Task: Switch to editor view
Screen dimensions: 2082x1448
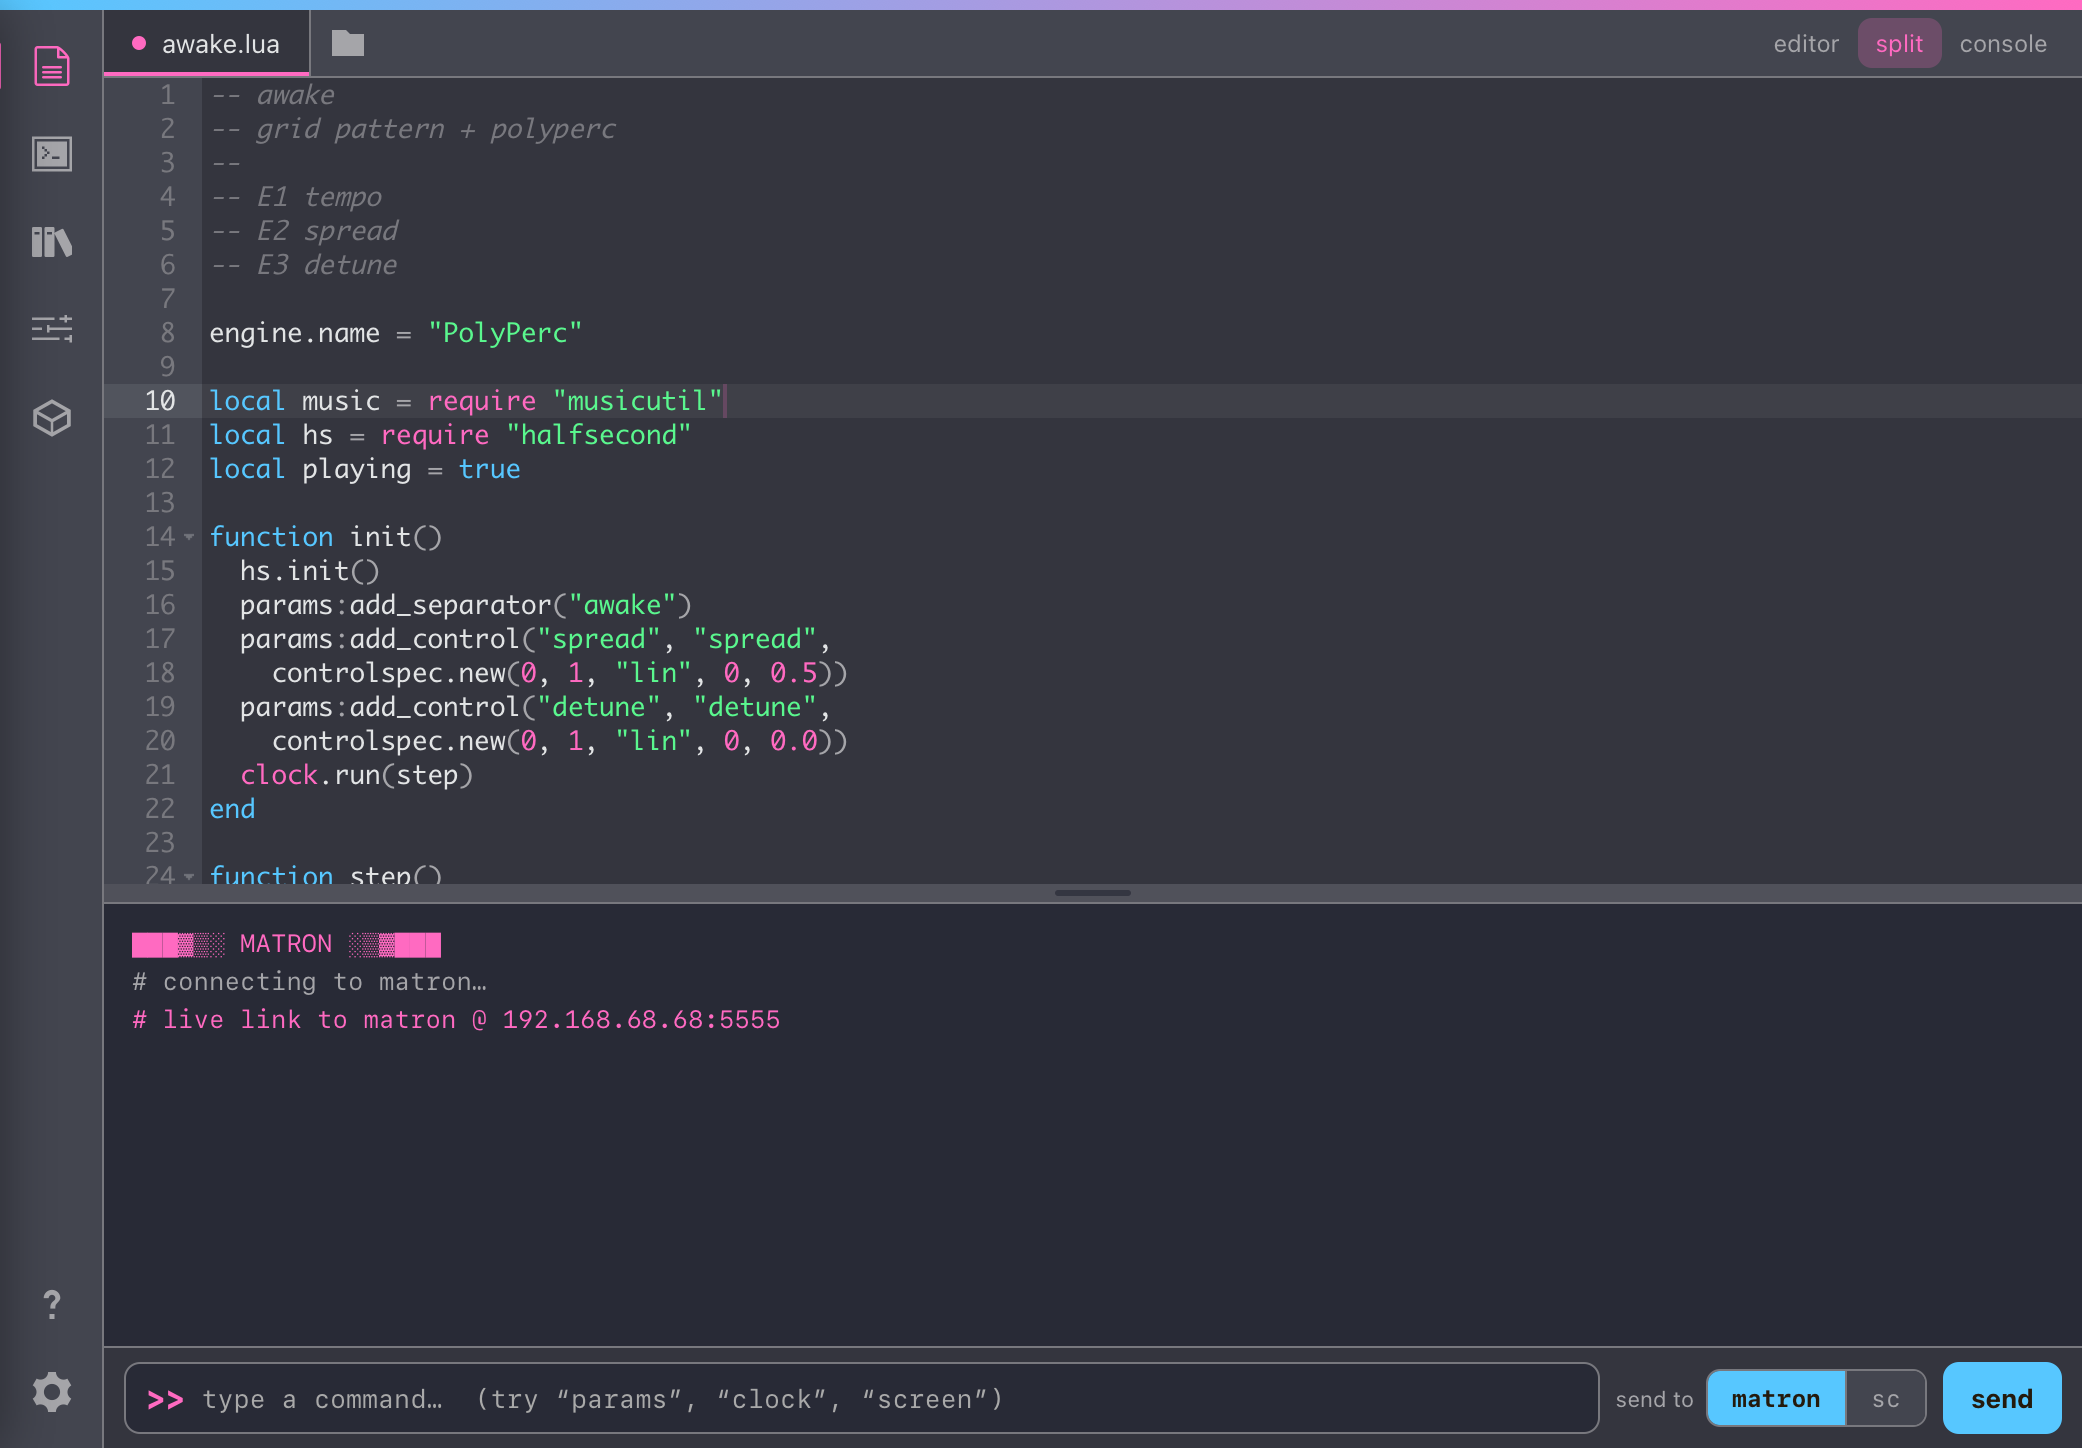Action: [1806, 44]
